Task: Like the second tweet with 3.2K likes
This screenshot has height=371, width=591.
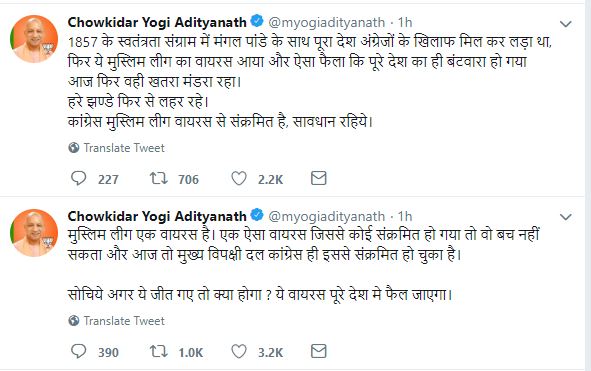Action: pyautogui.click(x=239, y=352)
